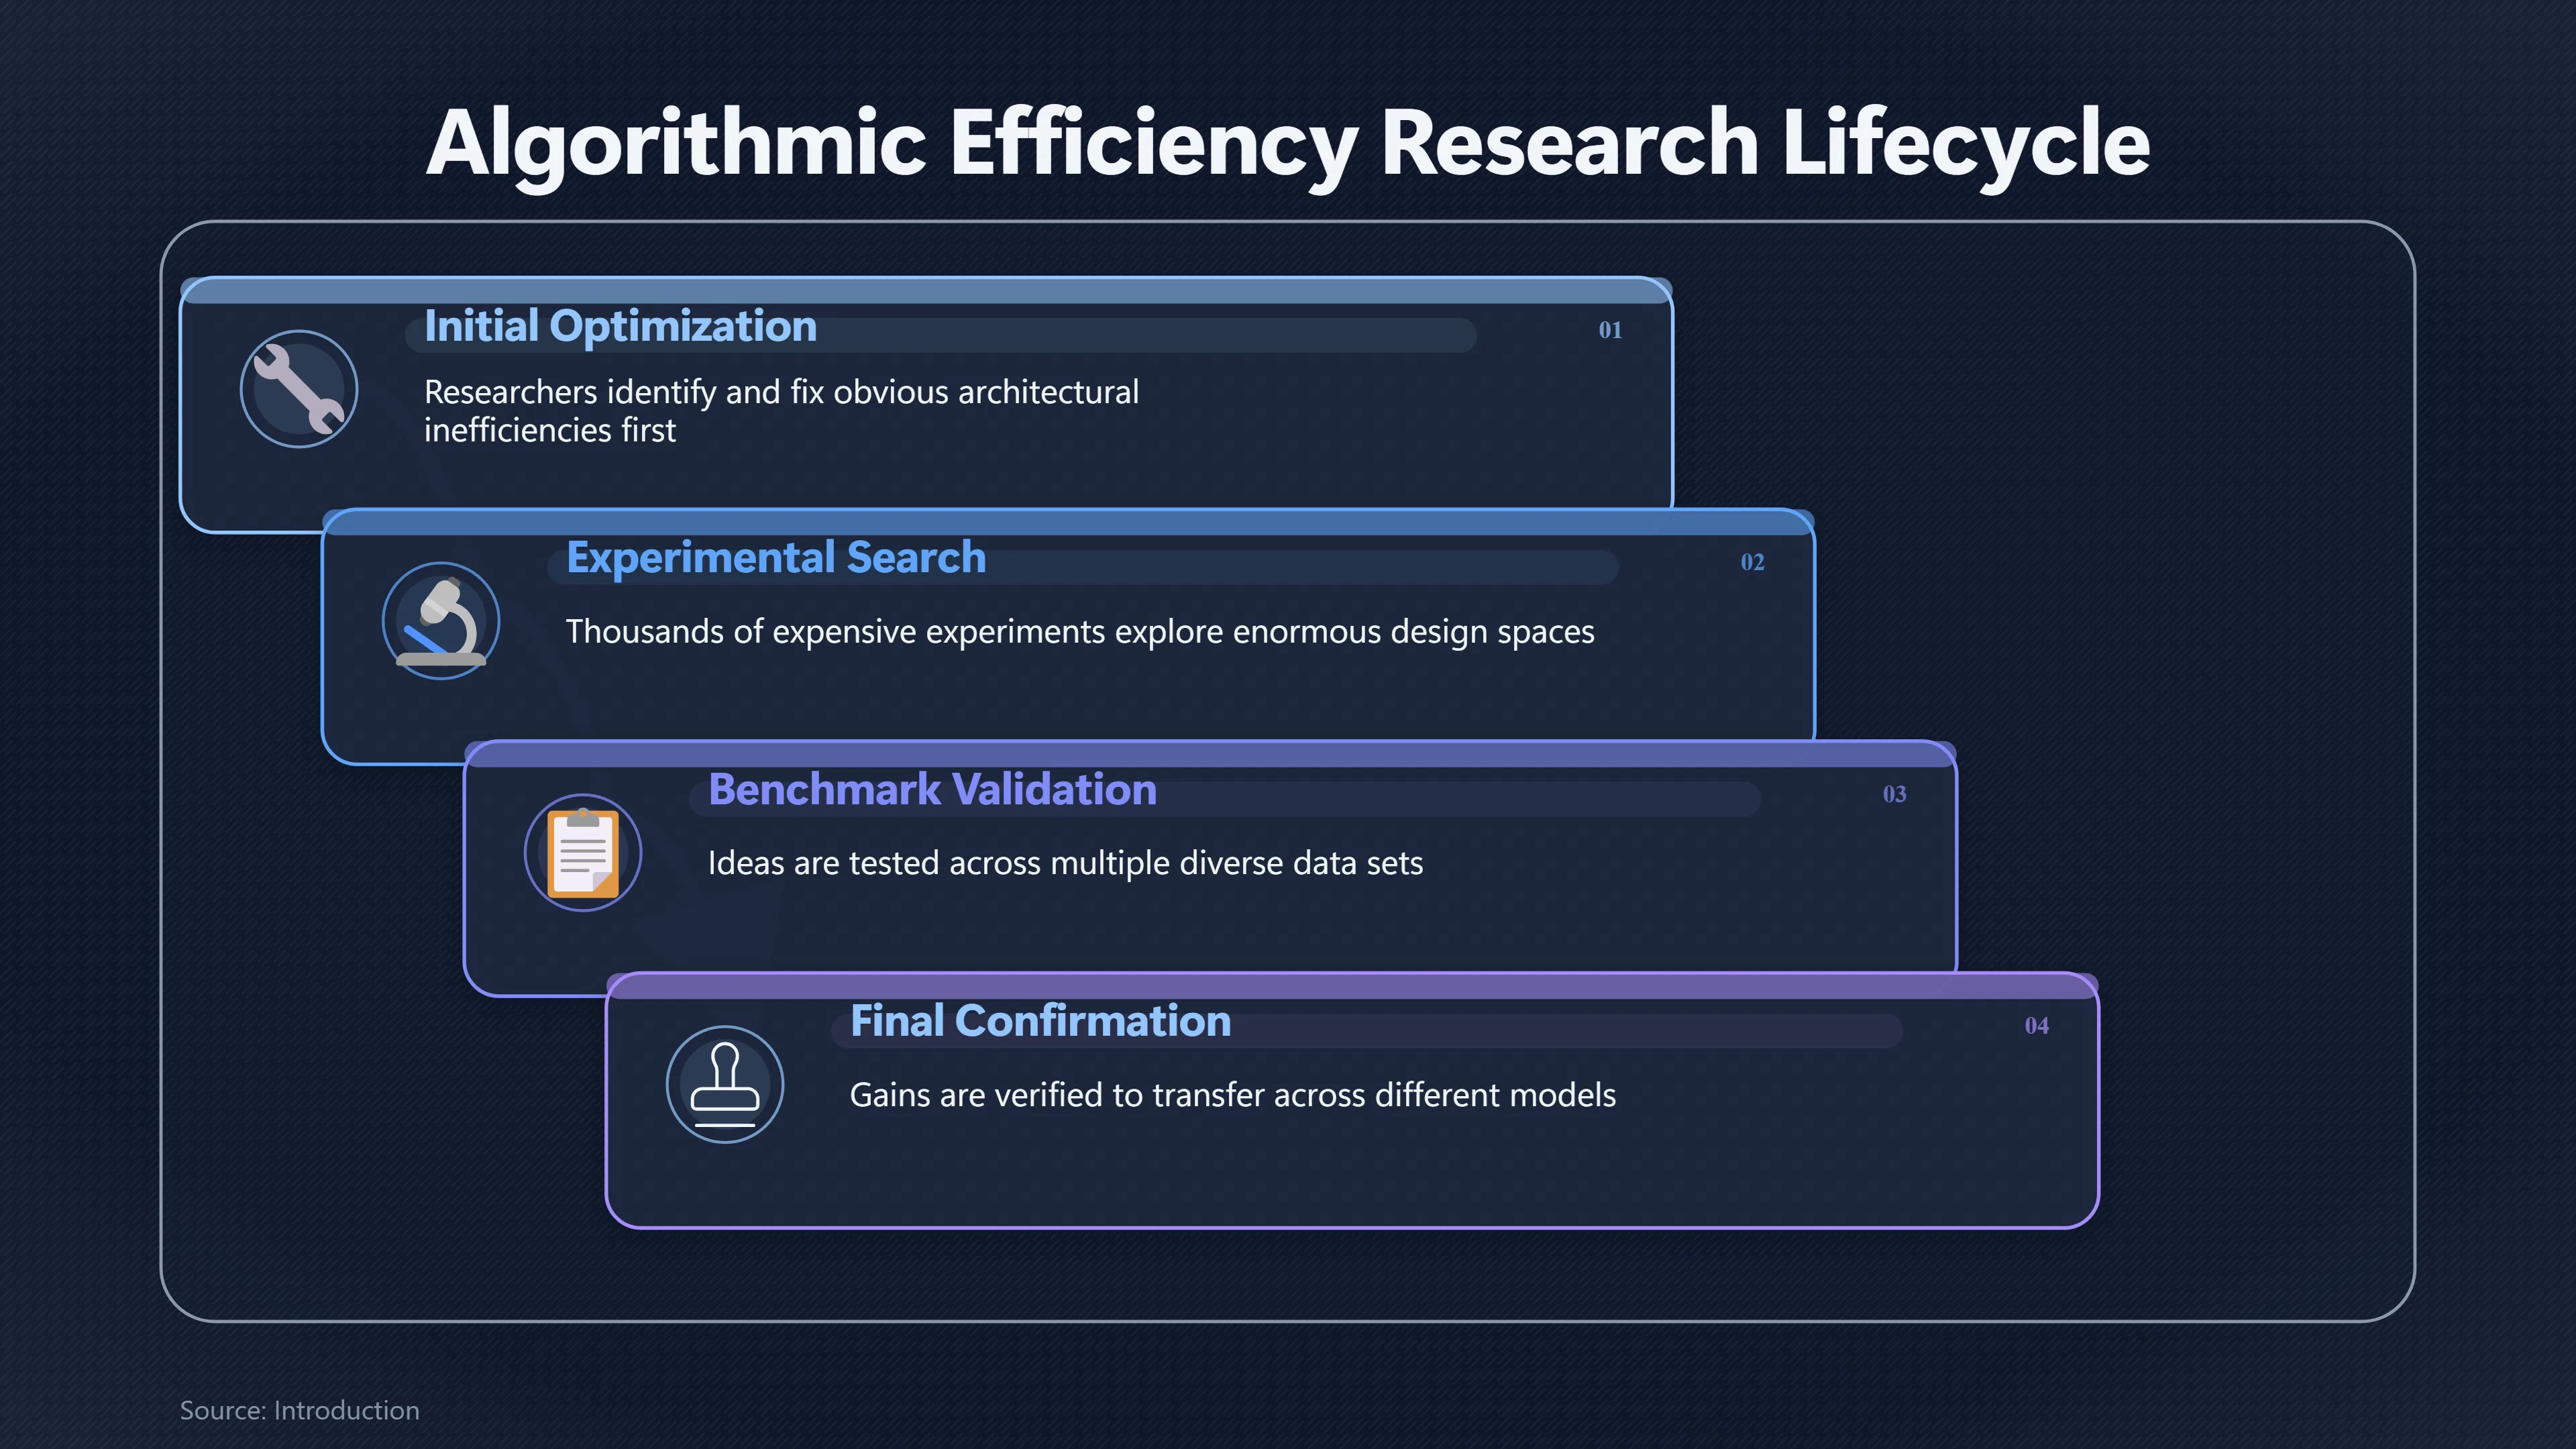Click the step number 03
2576x1449 pixels.
(1894, 794)
